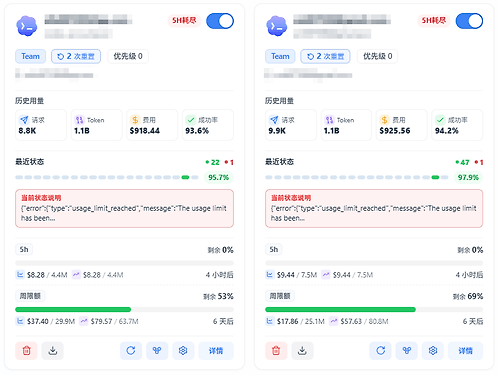This screenshot has width=498, height=375.
Task: Click 优先级 0 on the $925.56 card
Action: click(377, 56)
